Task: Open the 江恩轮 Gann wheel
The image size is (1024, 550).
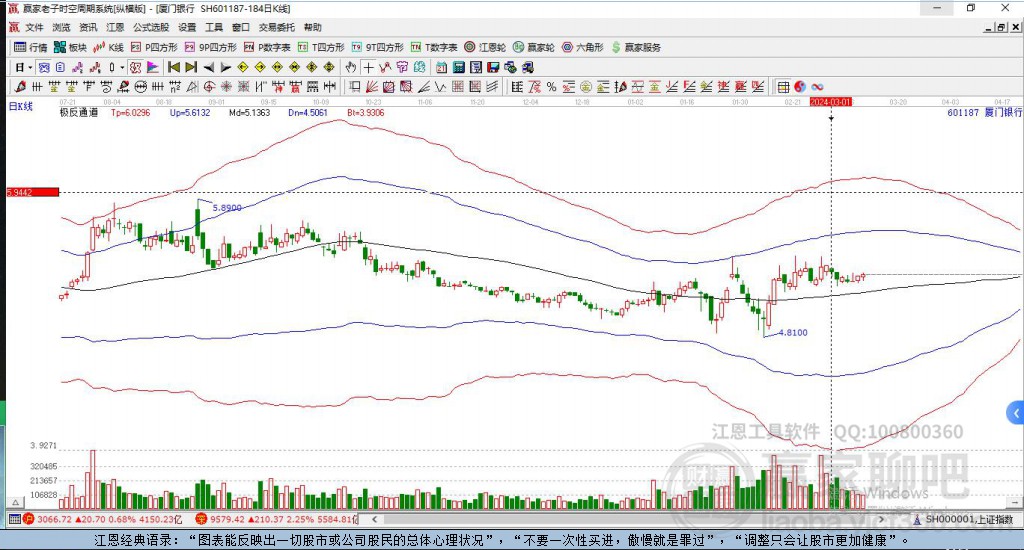Action: (485, 47)
